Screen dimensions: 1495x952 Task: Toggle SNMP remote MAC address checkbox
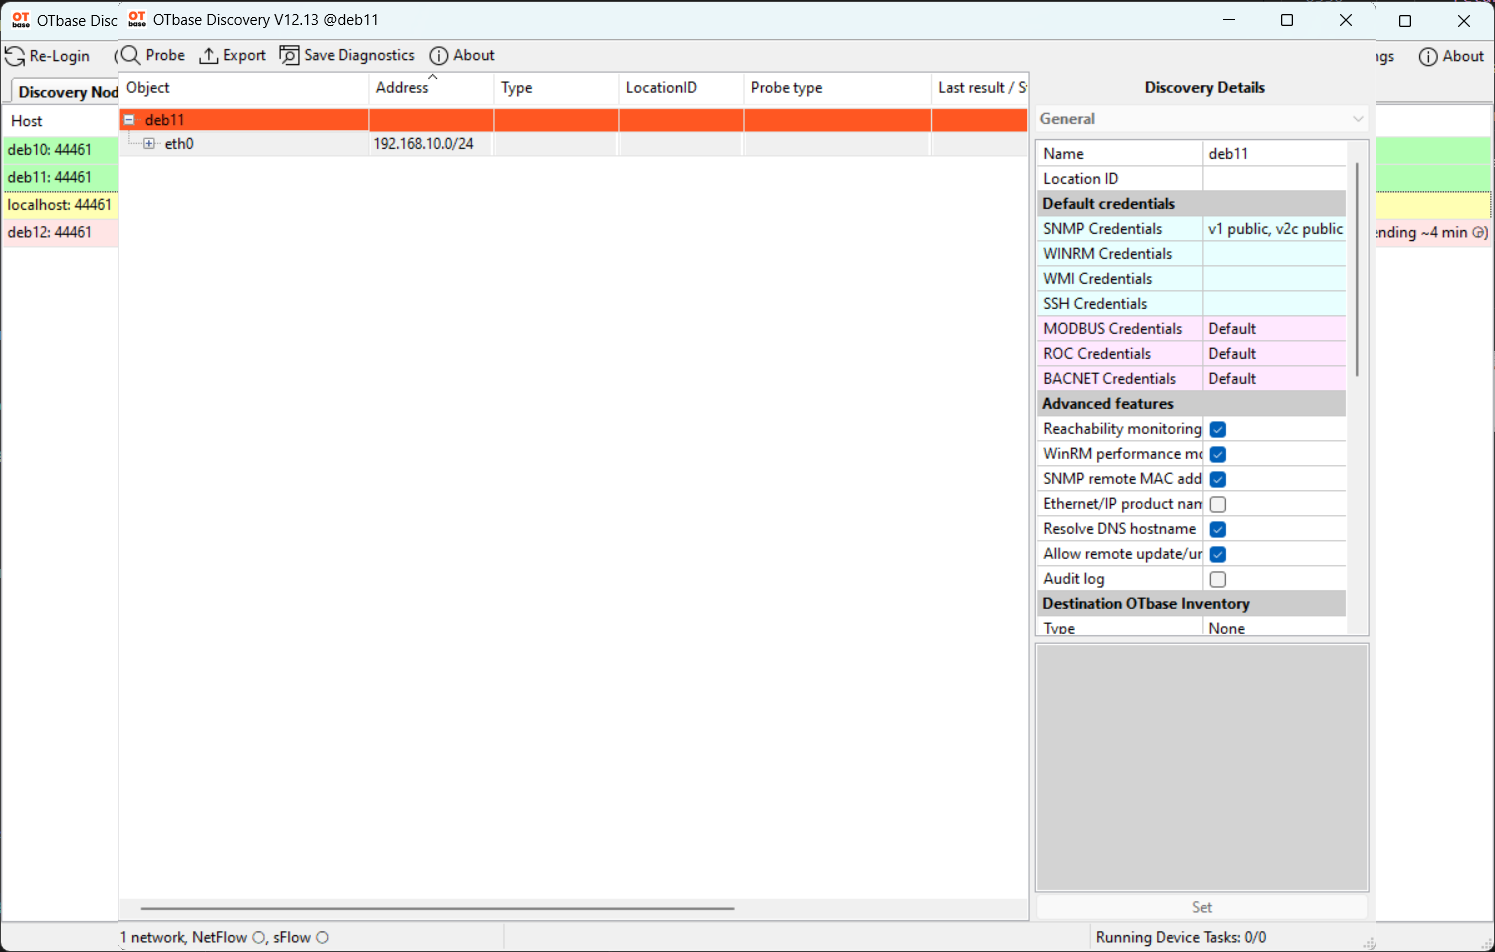(1218, 479)
